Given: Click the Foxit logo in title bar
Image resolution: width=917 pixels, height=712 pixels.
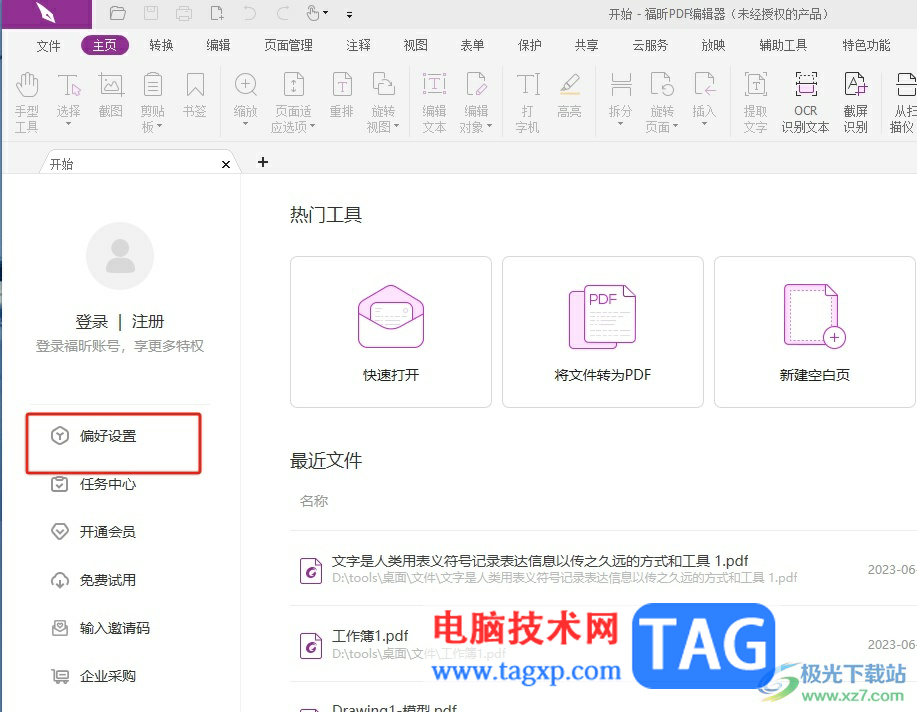Looking at the screenshot, I should coord(46,13).
